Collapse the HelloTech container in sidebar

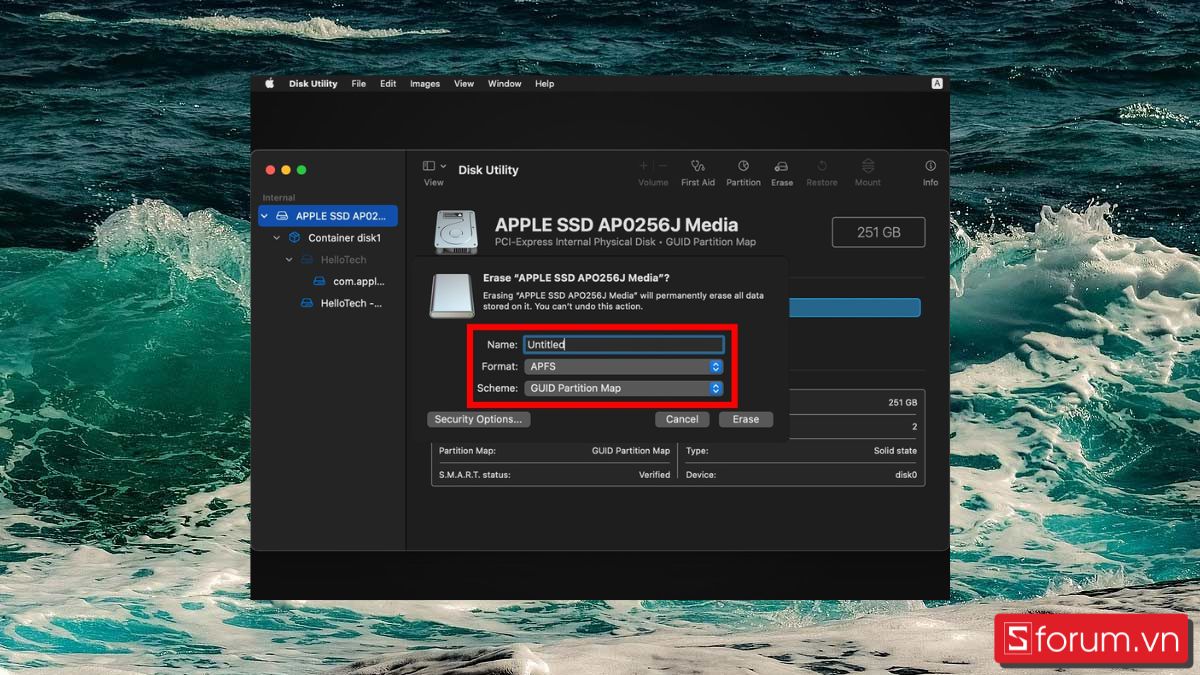coord(288,259)
